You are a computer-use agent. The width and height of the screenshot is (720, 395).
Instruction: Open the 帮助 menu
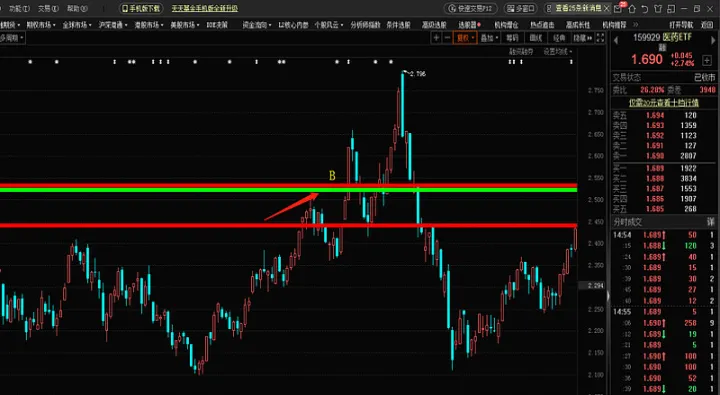tap(76, 8)
